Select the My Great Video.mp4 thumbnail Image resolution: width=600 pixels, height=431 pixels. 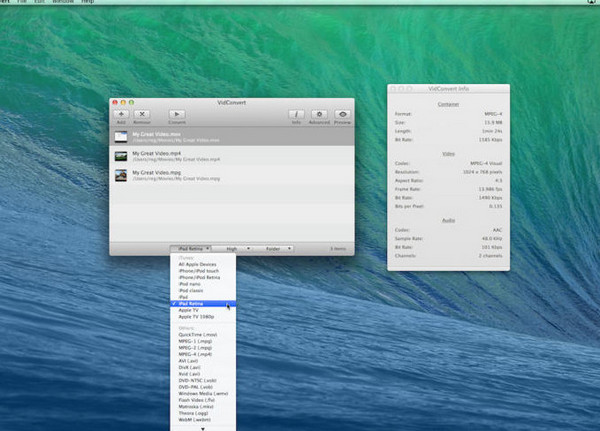click(121, 156)
